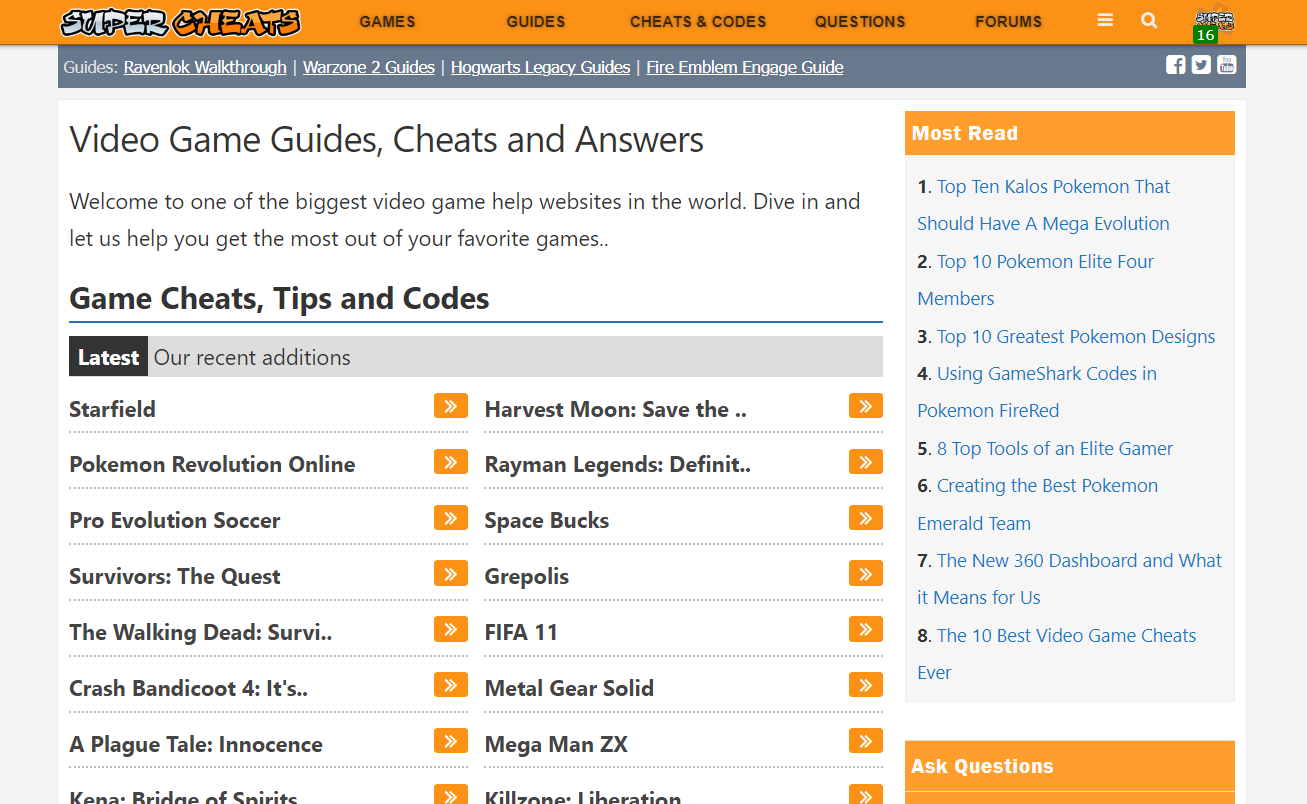Open Ravenlok Walkthrough guide link
This screenshot has width=1307, height=804.
pos(205,67)
